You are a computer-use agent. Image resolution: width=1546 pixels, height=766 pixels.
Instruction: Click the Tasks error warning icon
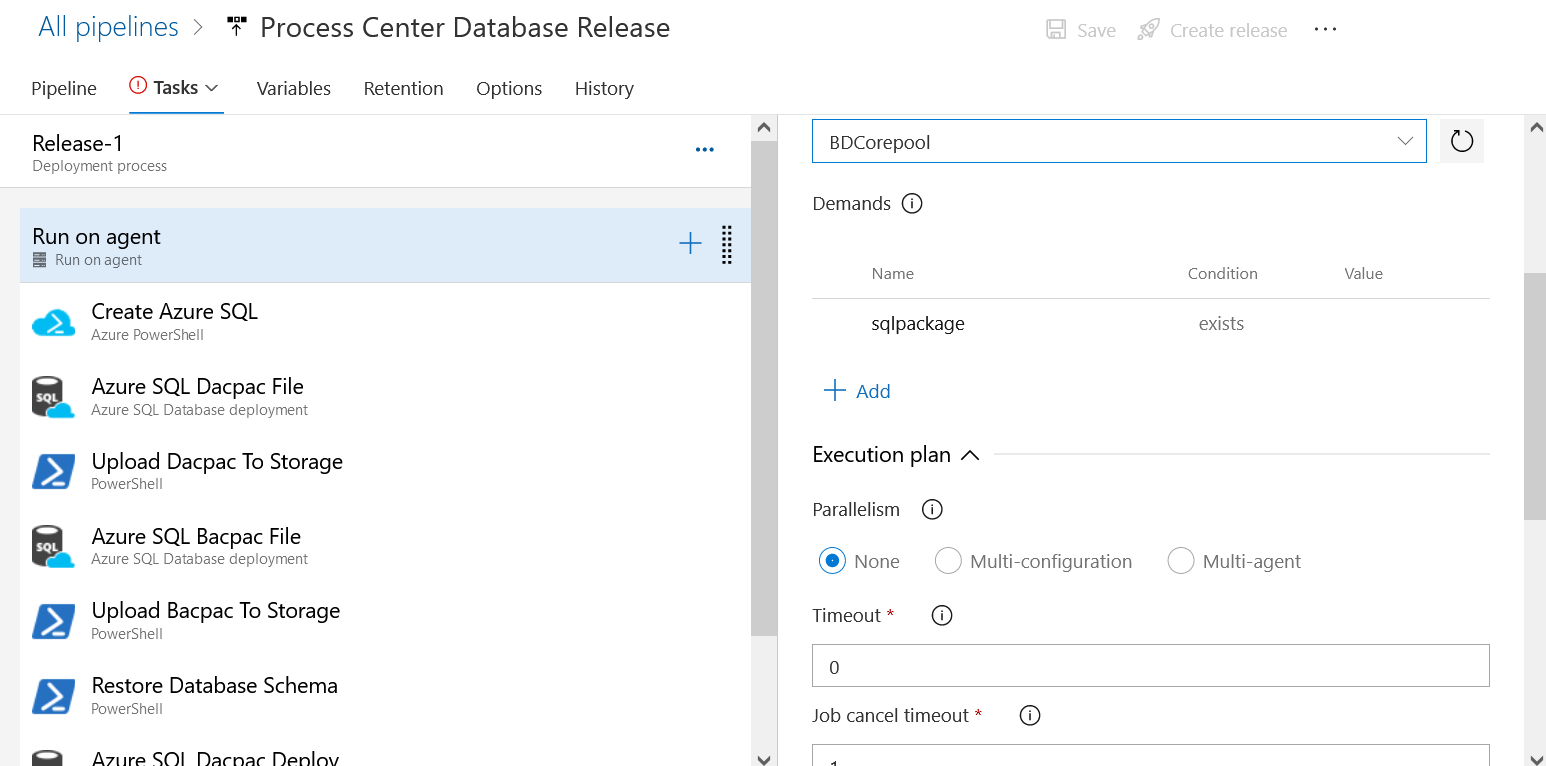pyautogui.click(x=138, y=87)
